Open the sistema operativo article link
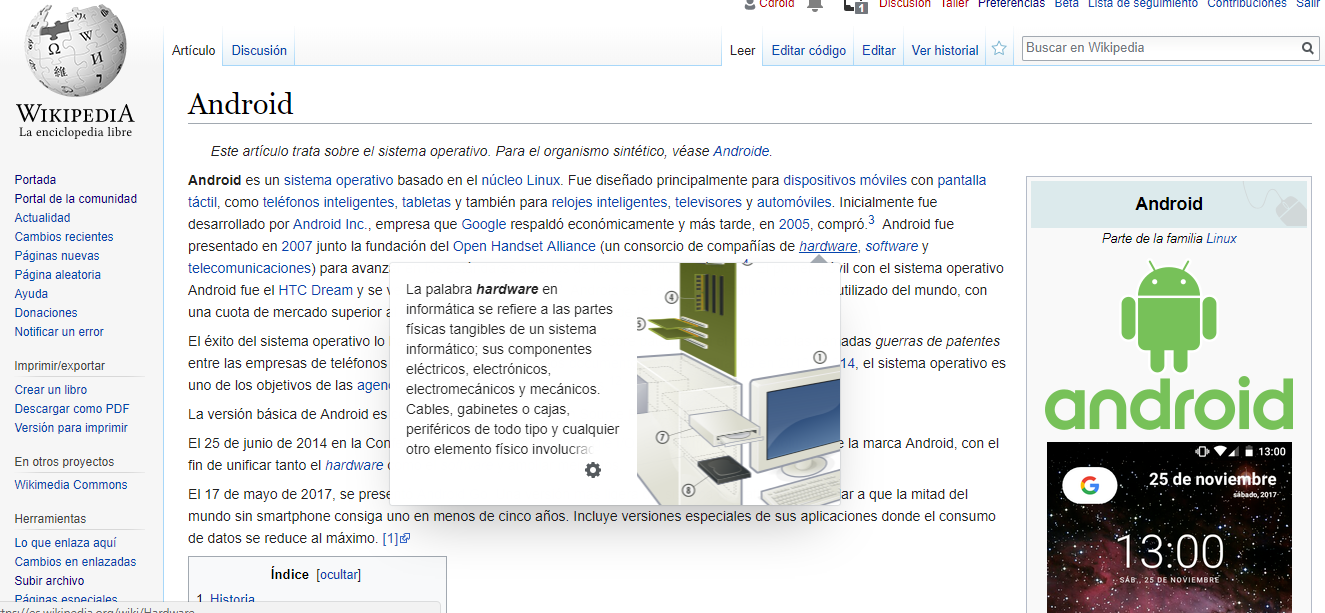The width and height of the screenshot is (1325, 613). [x=338, y=180]
